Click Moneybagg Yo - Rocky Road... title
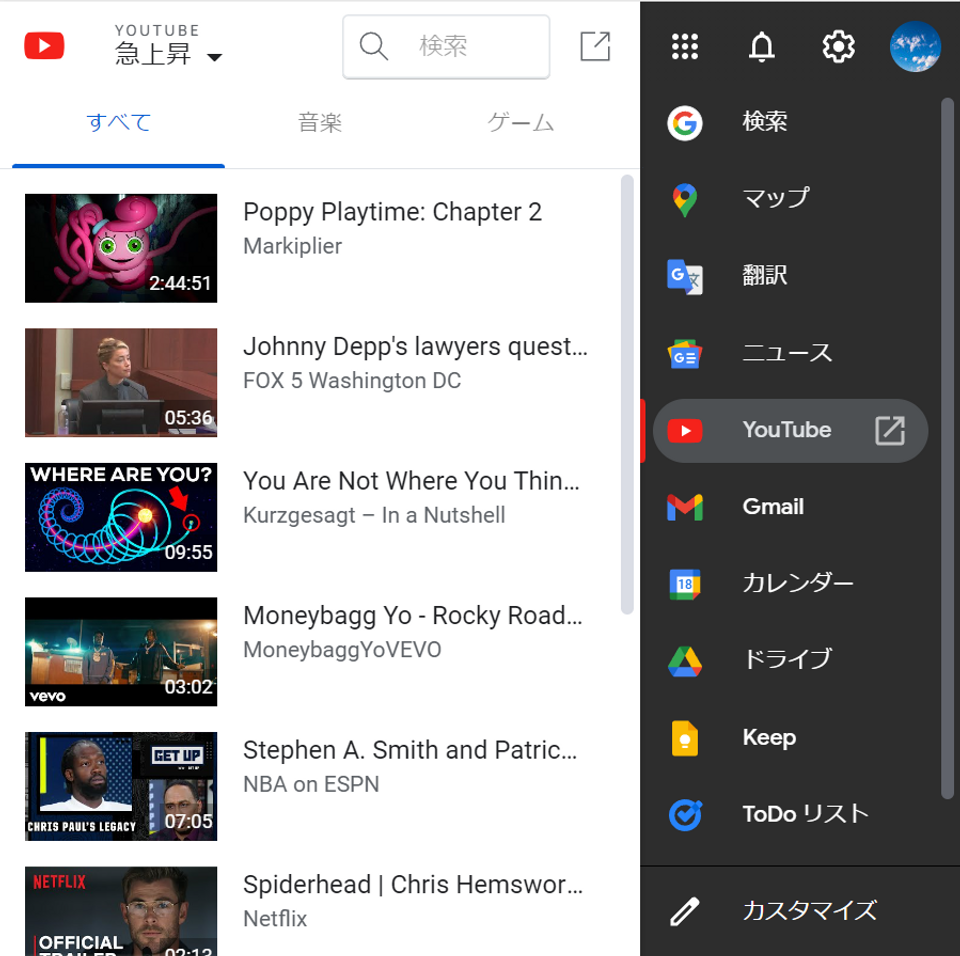The image size is (960, 956). (413, 616)
